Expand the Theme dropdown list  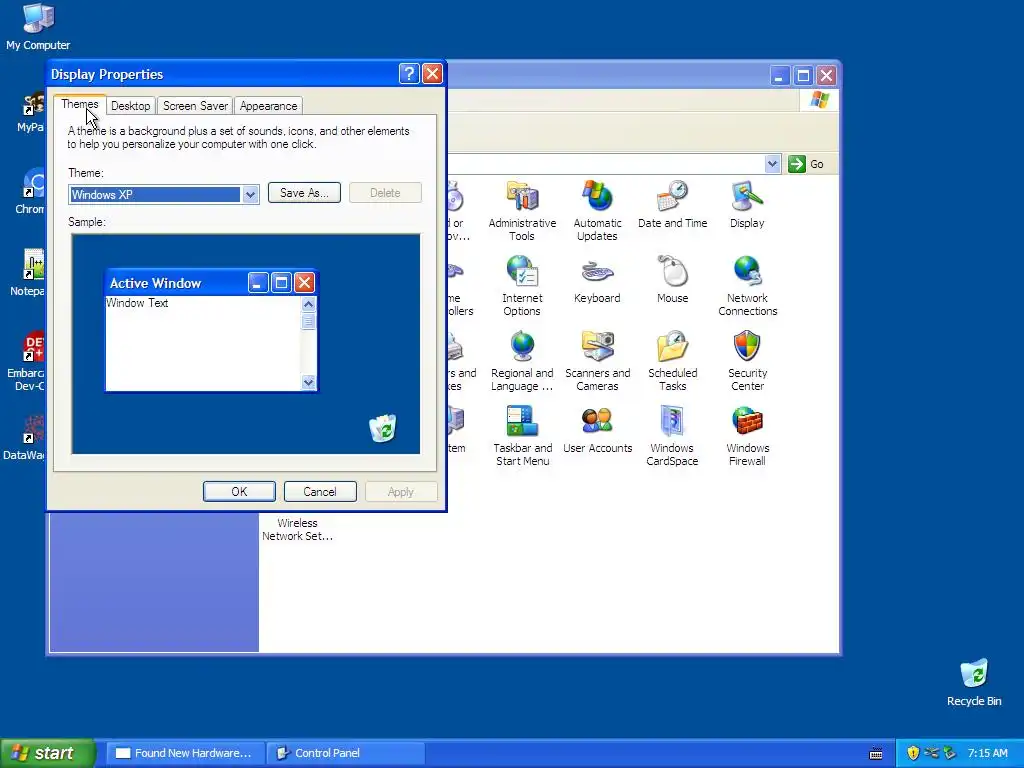(x=250, y=195)
